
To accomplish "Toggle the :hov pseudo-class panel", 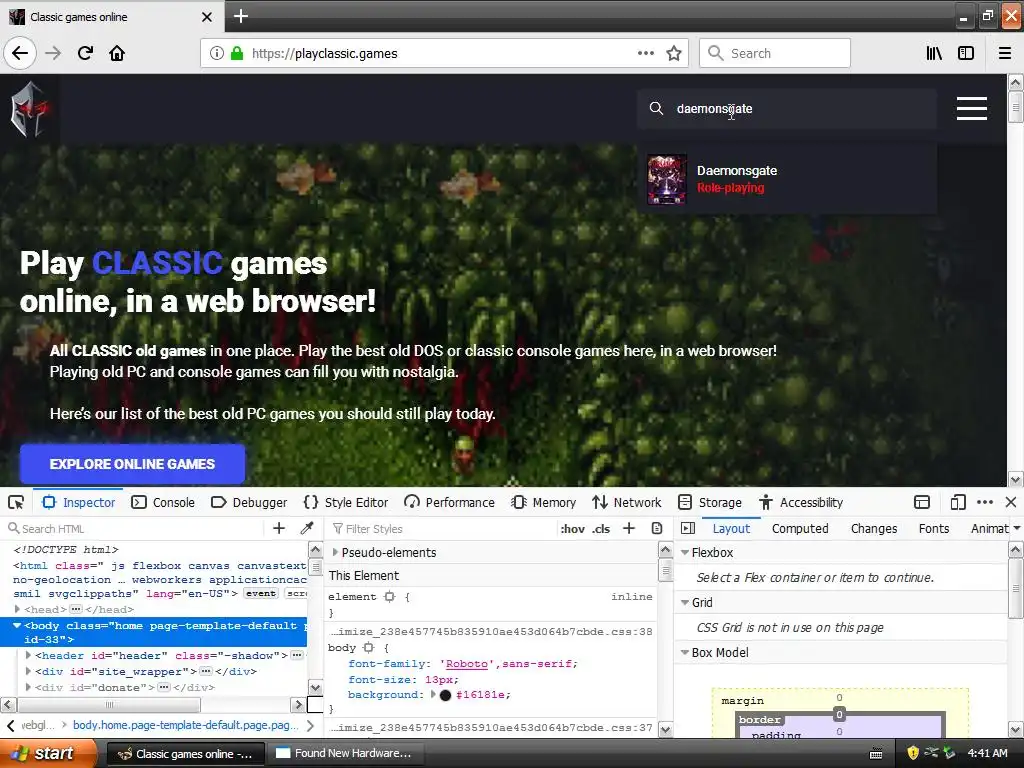I will [x=573, y=529].
